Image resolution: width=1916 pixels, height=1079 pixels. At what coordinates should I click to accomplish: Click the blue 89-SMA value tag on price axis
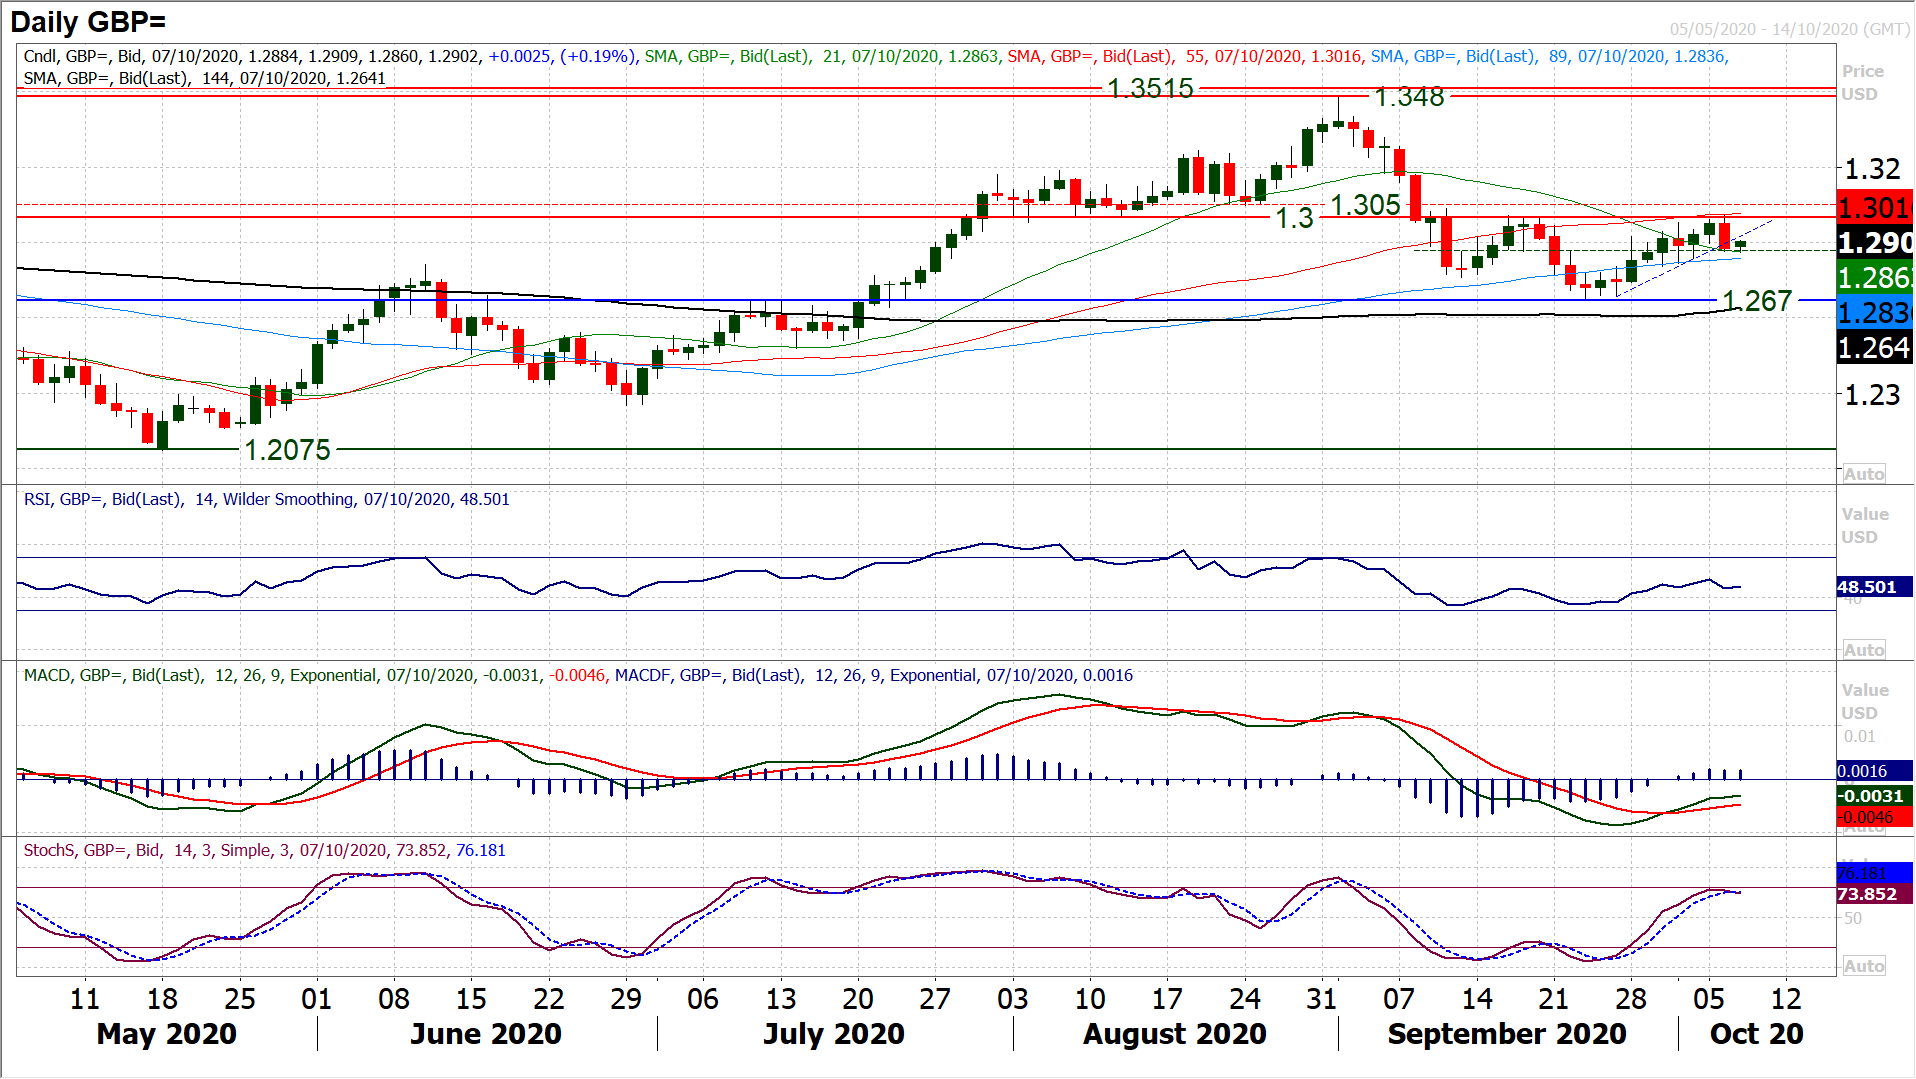pos(1875,313)
